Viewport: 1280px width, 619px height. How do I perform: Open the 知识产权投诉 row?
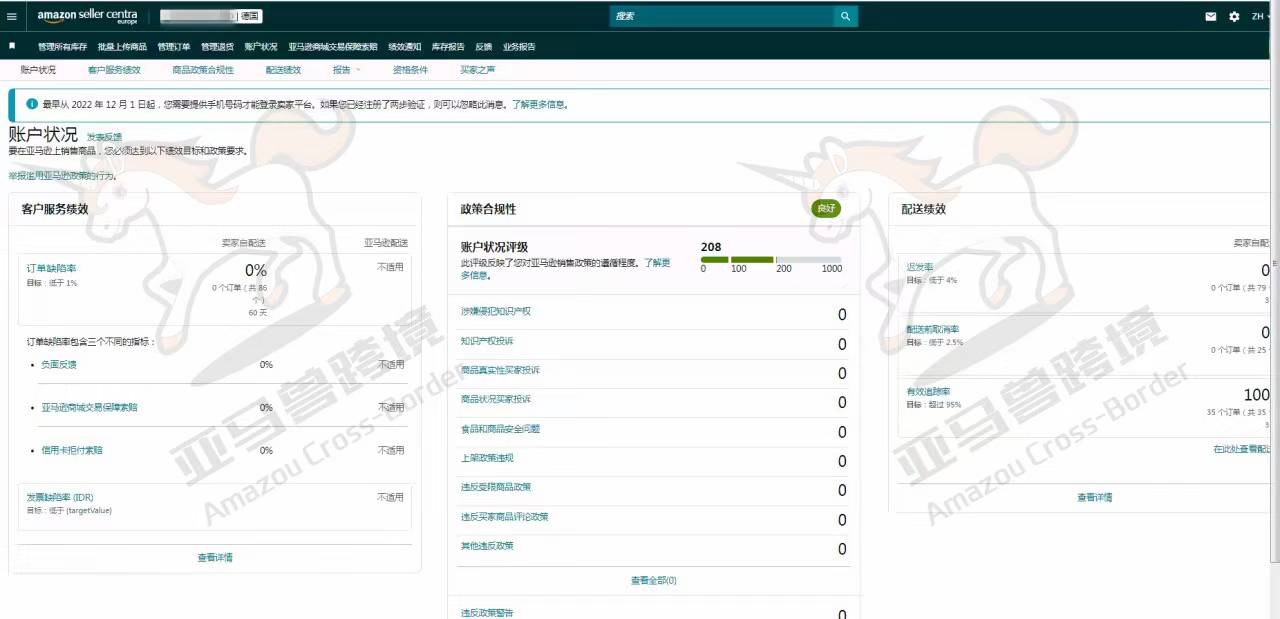point(654,343)
